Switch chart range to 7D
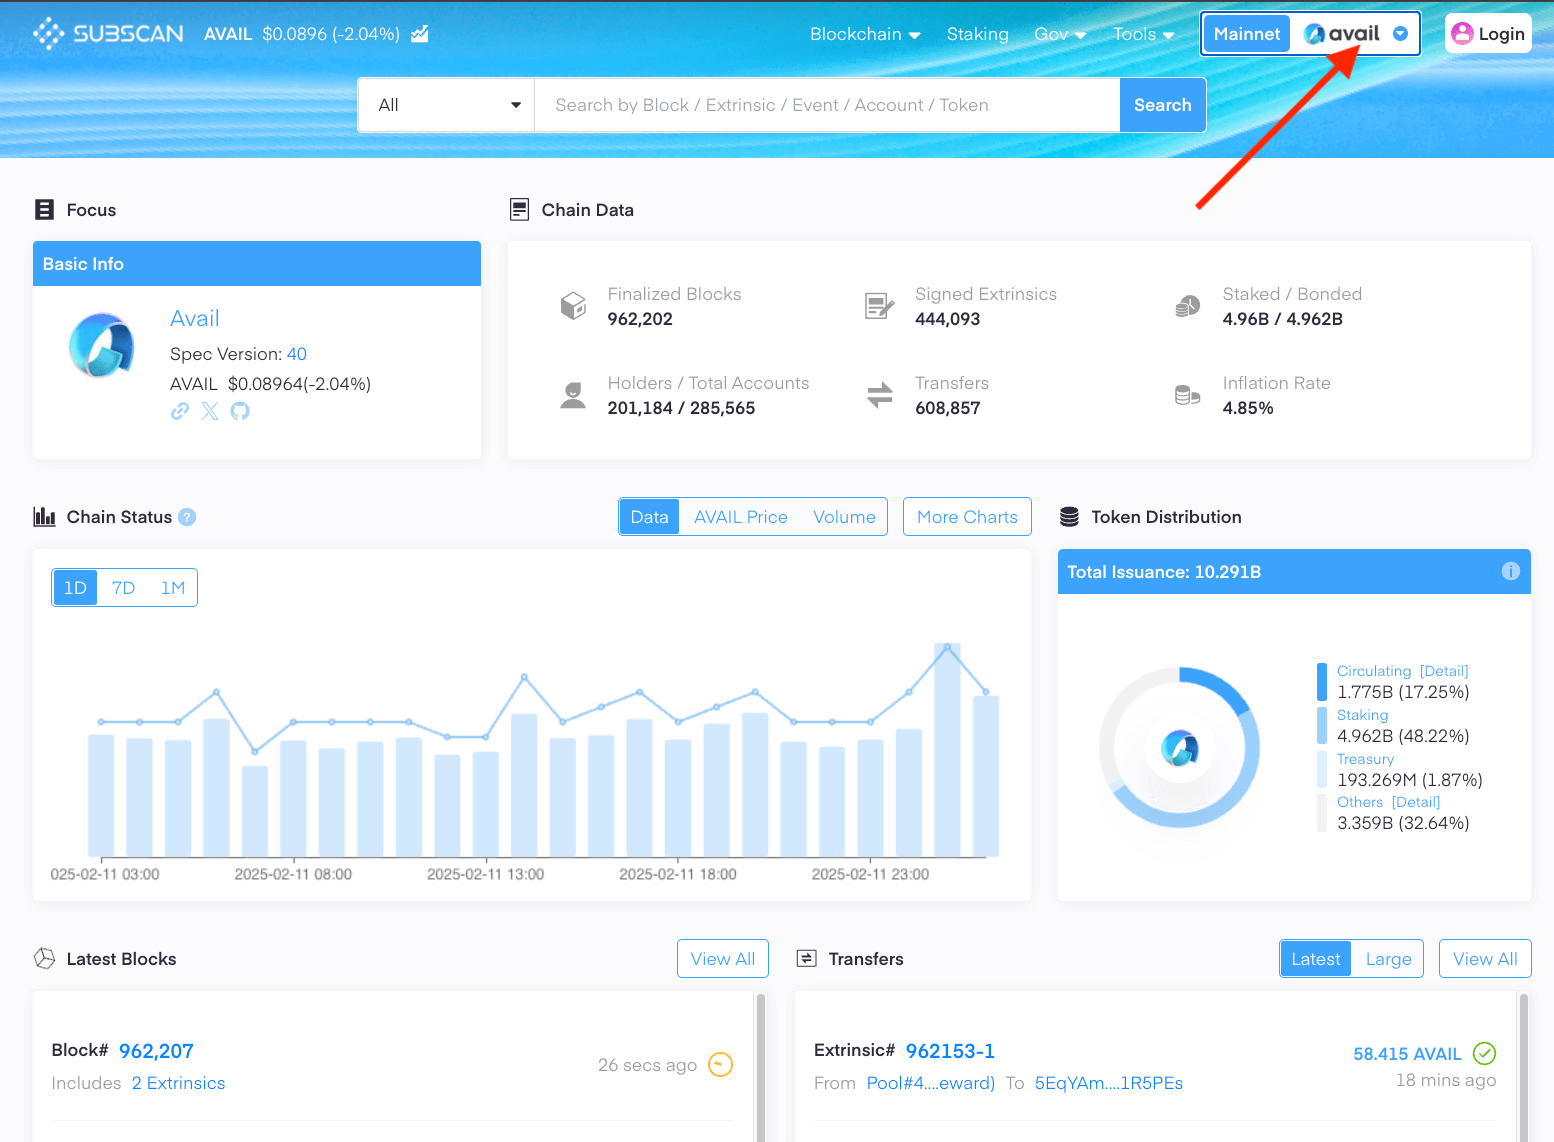 [x=123, y=588]
